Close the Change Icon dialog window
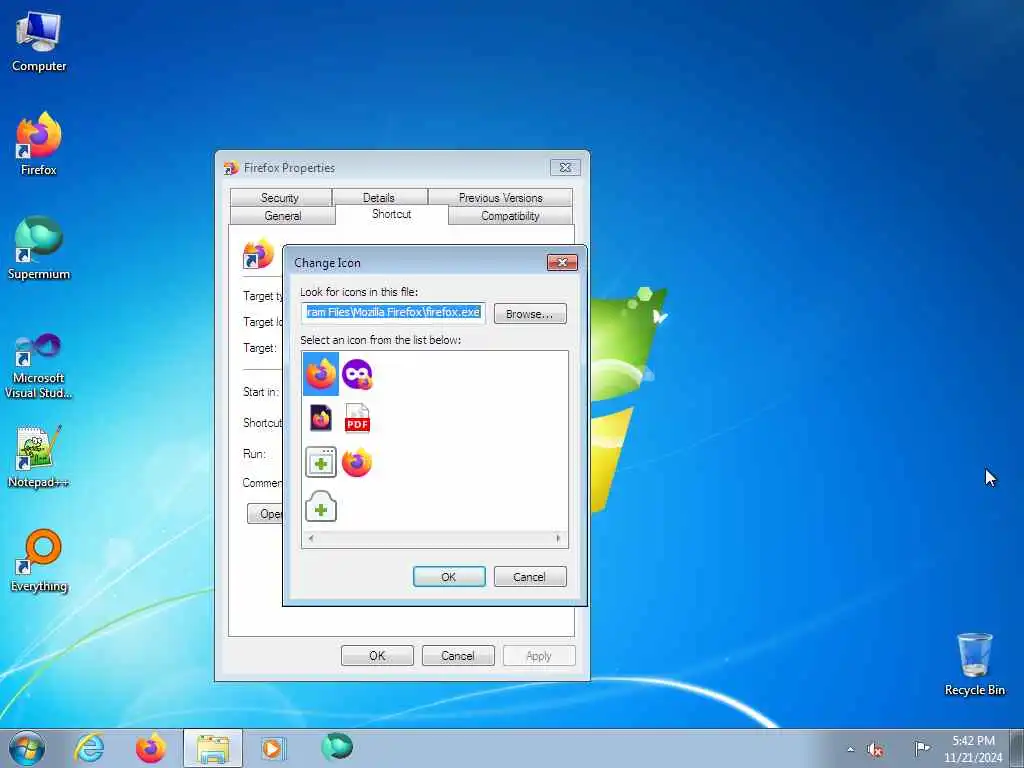The height and width of the screenshot is (768, 1024). coord(562,263)
